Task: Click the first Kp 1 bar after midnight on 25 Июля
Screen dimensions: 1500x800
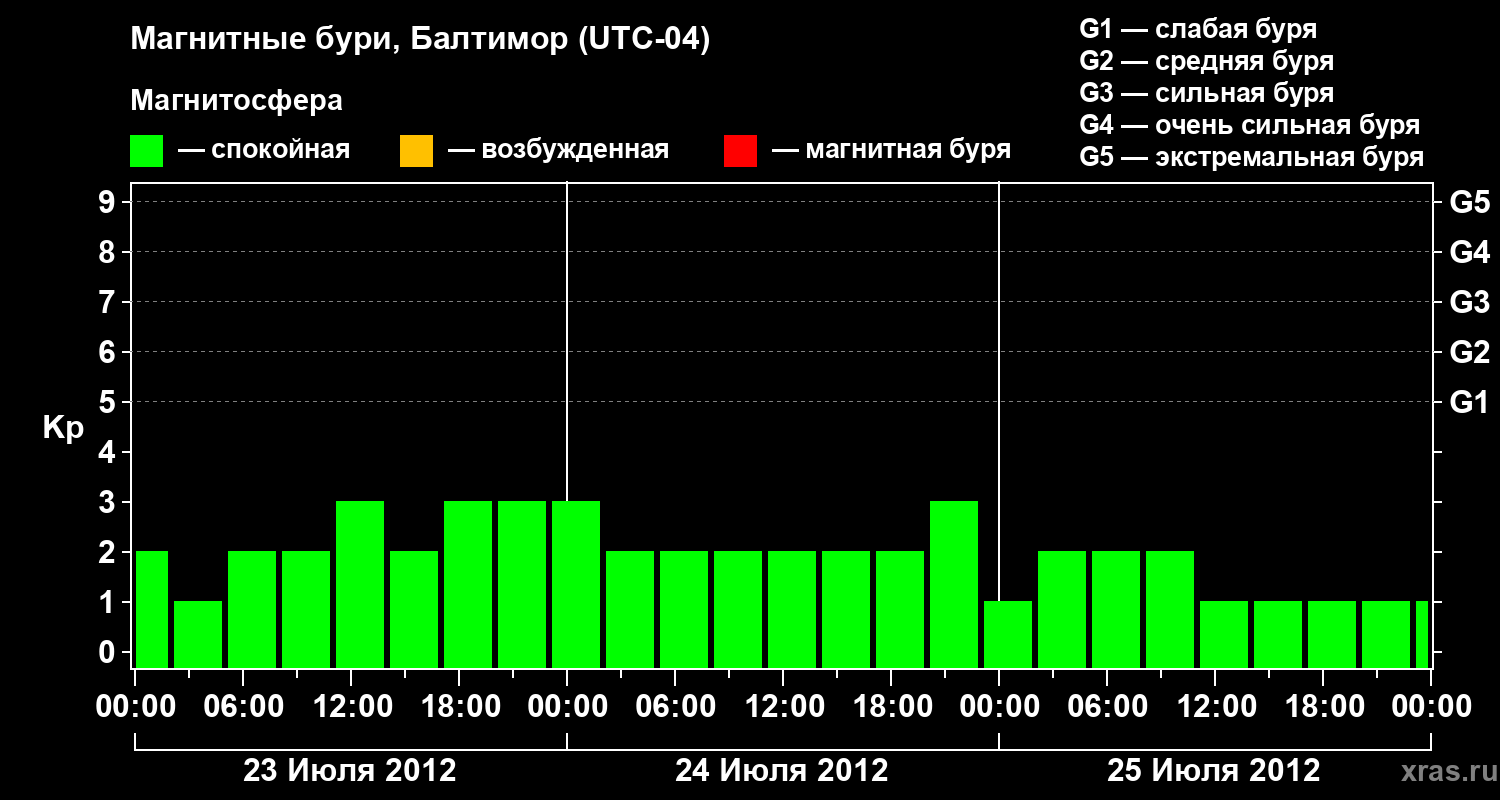Action: coord(1008,634)
